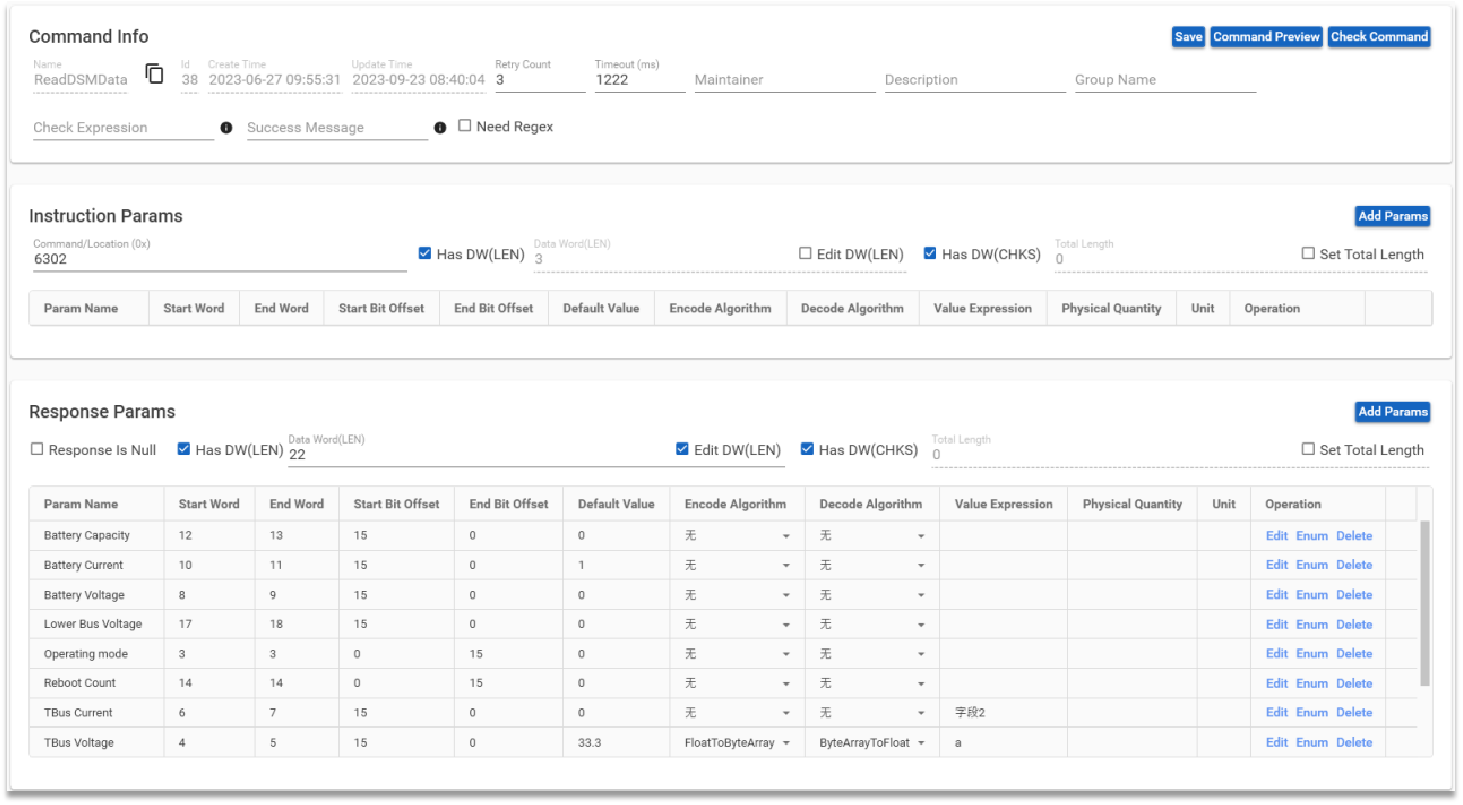Viewport: 1463px width, 805px height.
Task: Uncheck Has DW(LEN) in Instruction Params
Action: coord(425,254)
